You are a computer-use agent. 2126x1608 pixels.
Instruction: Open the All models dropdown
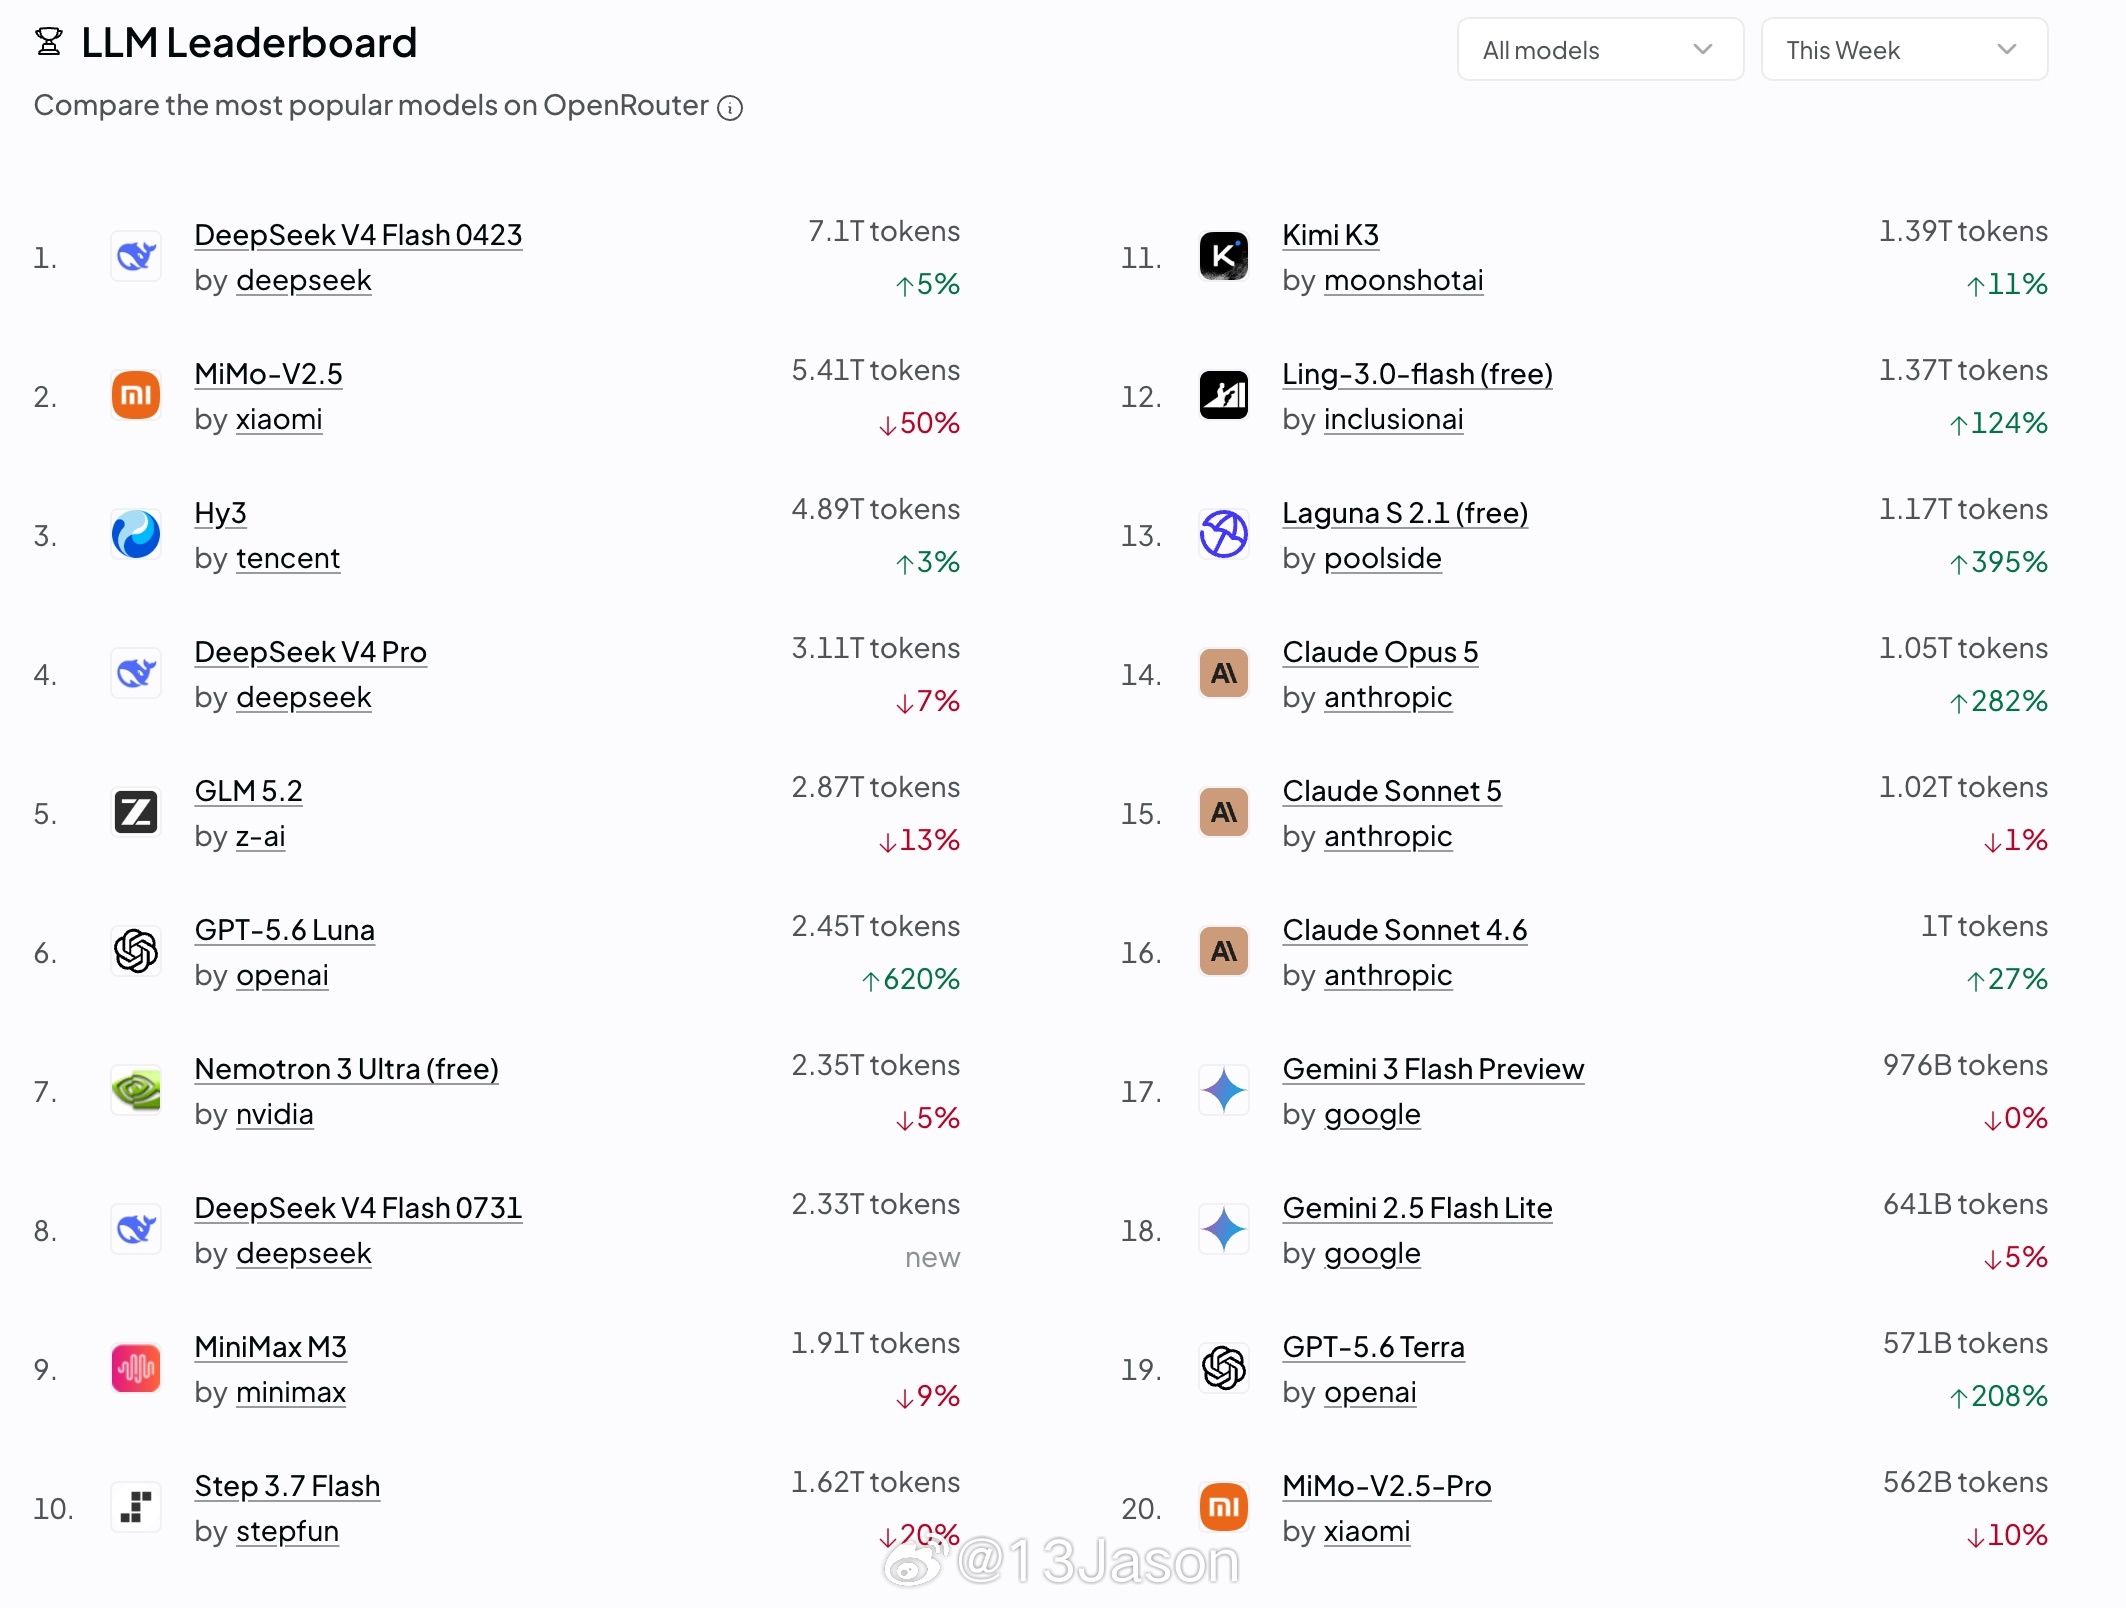[1600, 50]
